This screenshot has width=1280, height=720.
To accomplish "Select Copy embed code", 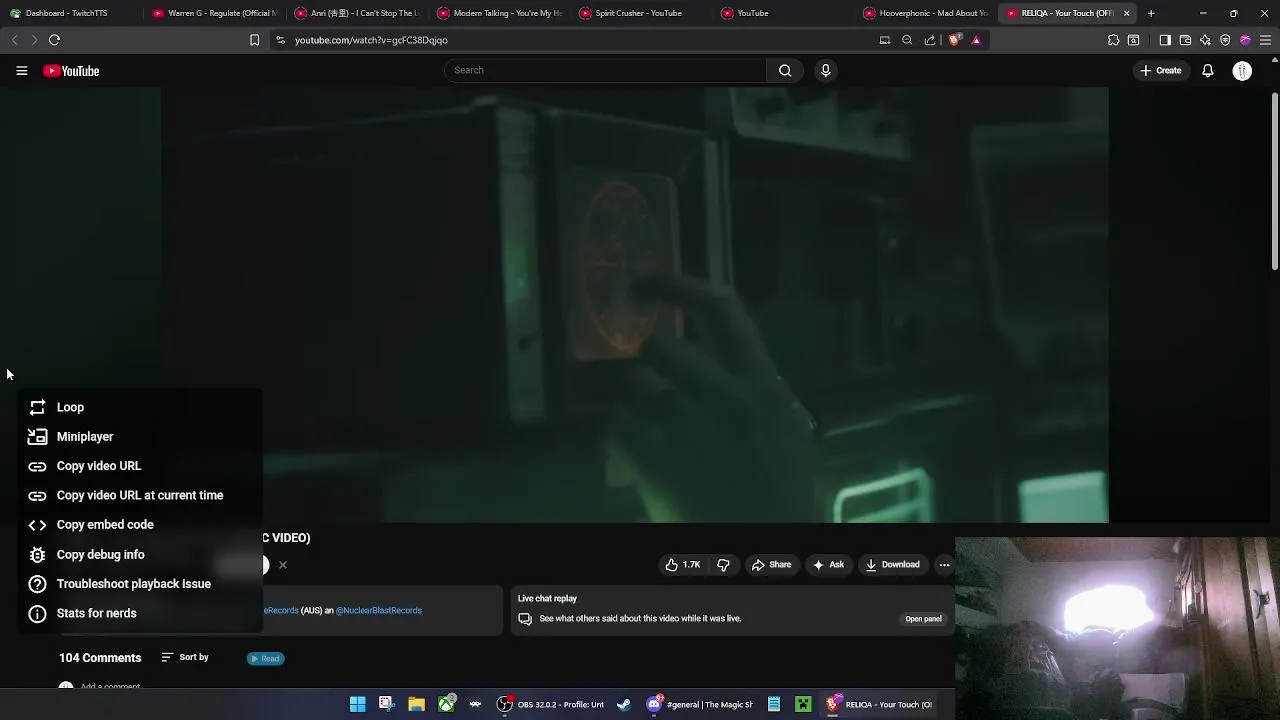I will pyautogui.click(x=141, y=525).
